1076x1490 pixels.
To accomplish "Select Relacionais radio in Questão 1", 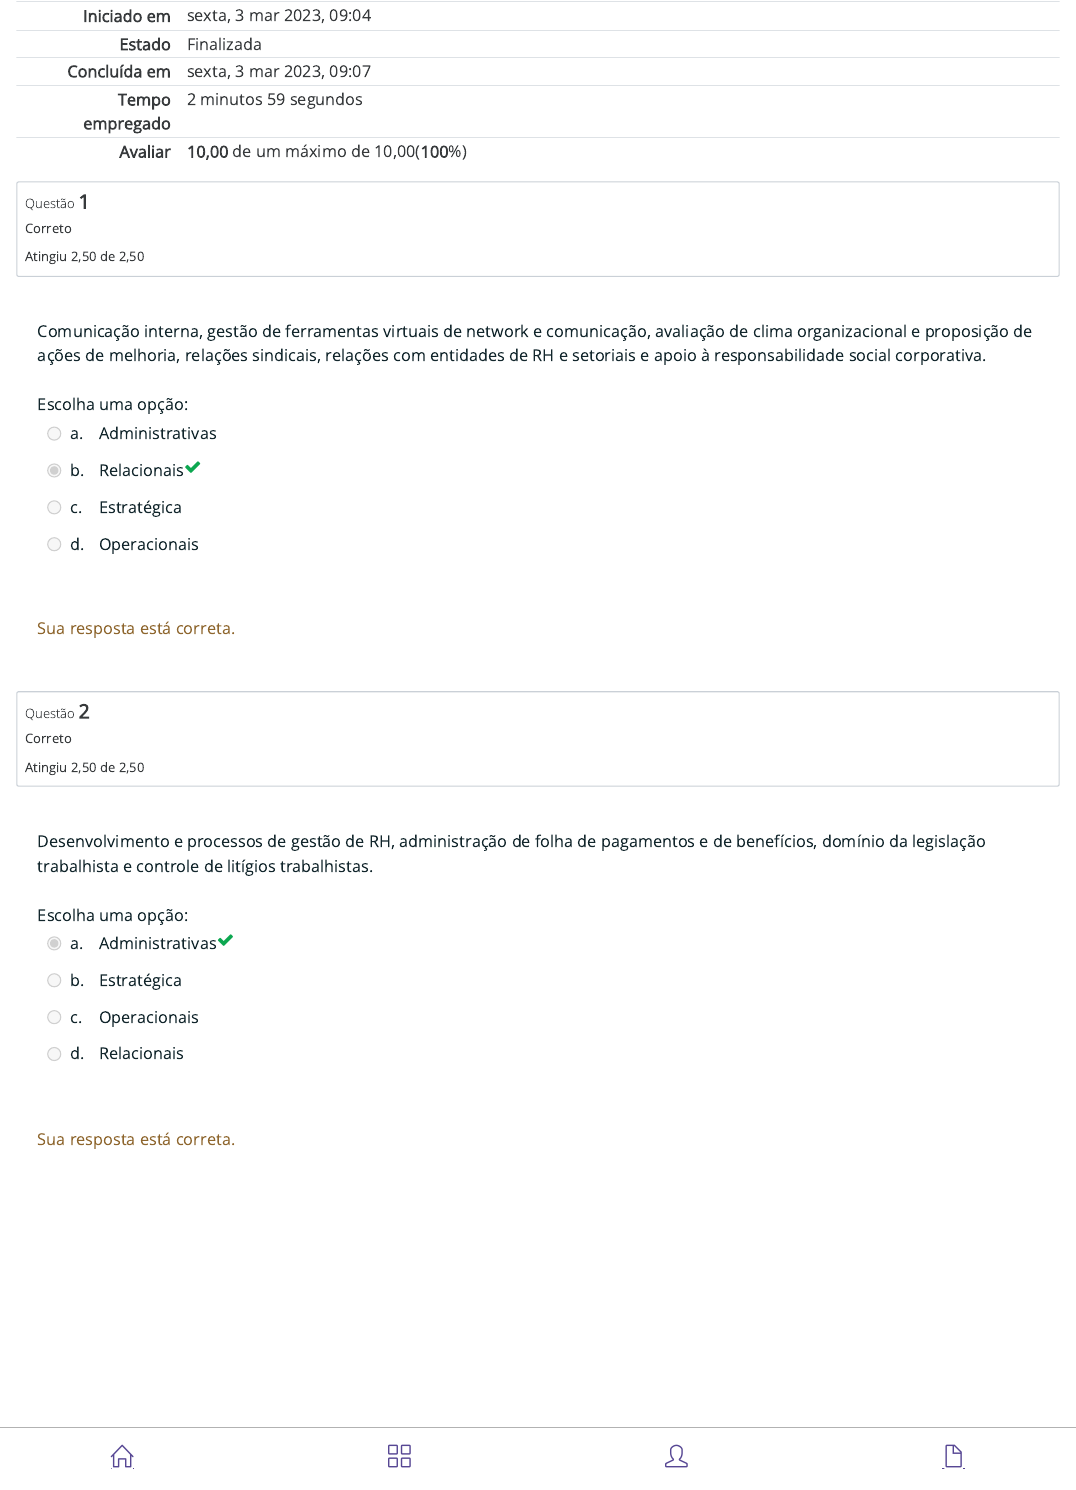I will coord(54,471).
